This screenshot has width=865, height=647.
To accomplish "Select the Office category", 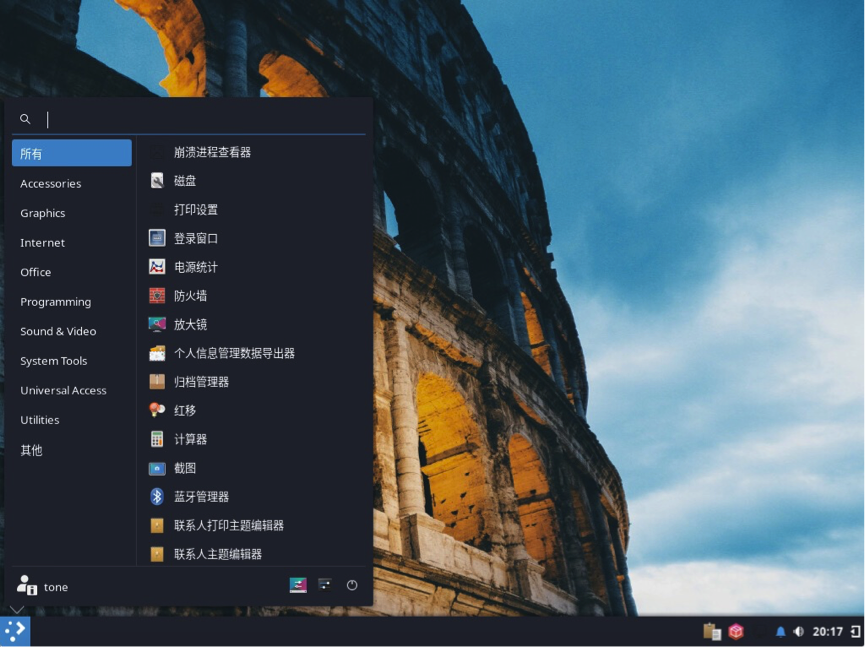I will click(x=72, y=272).
